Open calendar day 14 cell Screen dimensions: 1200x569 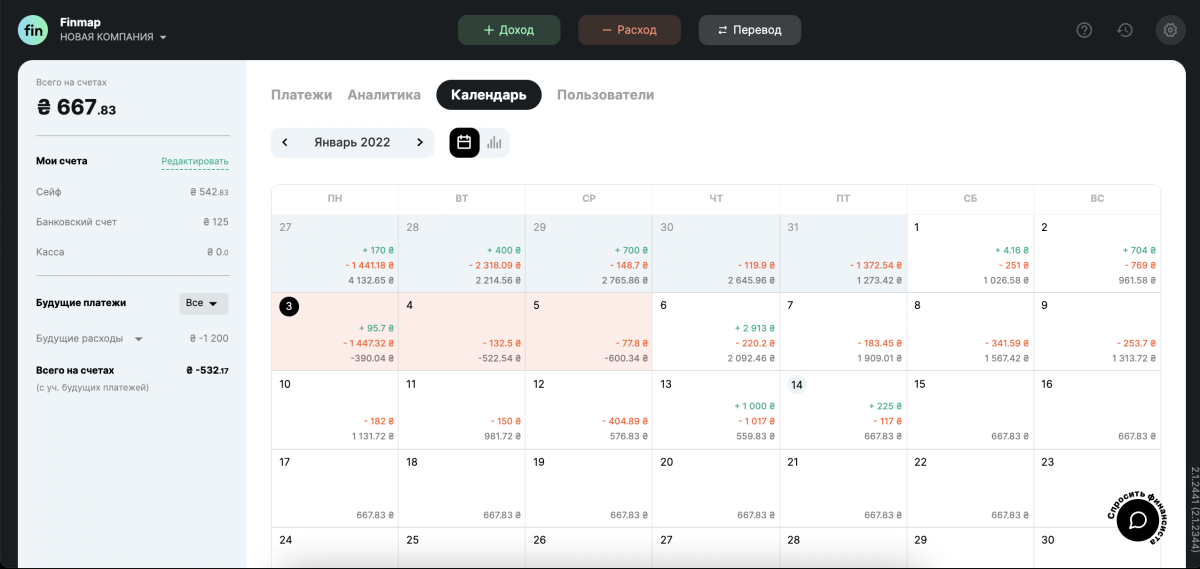[843, 409]
